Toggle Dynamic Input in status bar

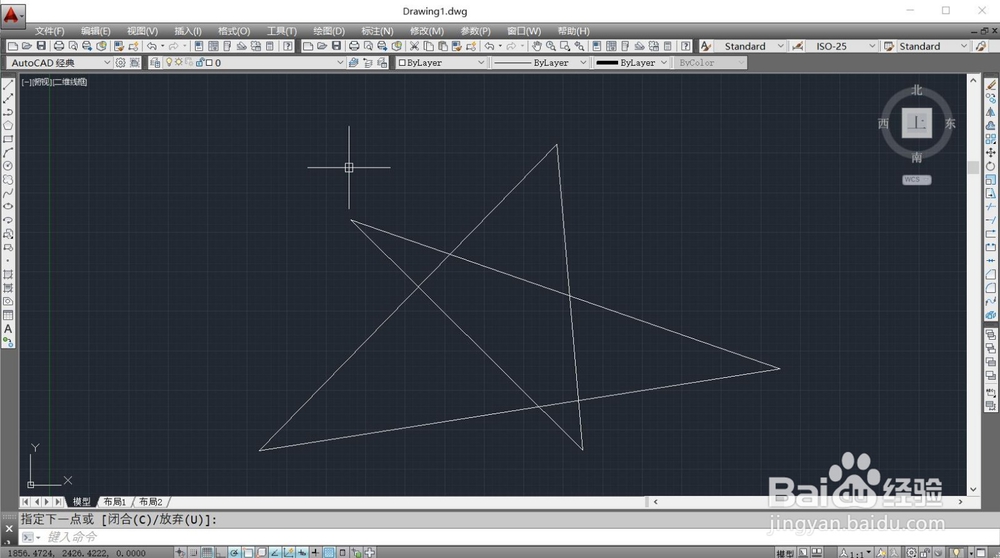pyautogui.click(x=302, y=552)
